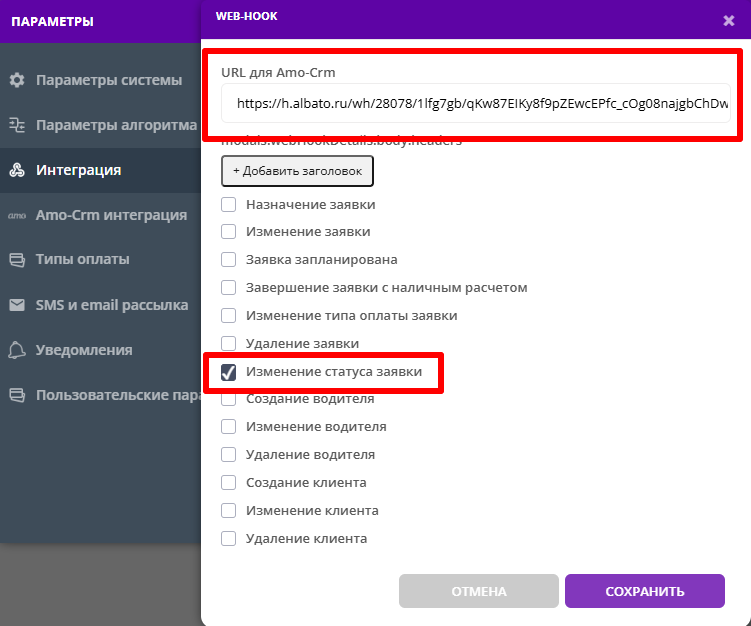Go to Уведомления settings section
This screenshot has height=626, width=751.
pyautogui.click(x=84, y=350)
